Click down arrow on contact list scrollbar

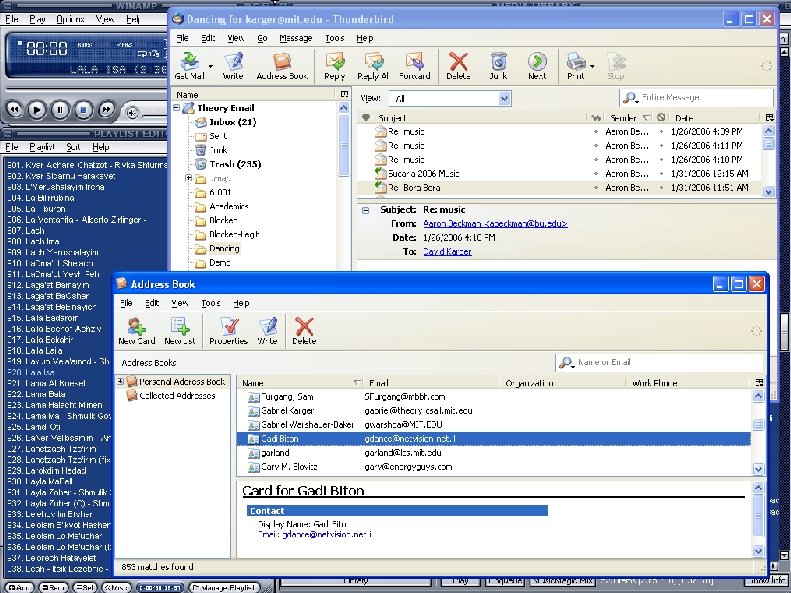tap(758, 468)
